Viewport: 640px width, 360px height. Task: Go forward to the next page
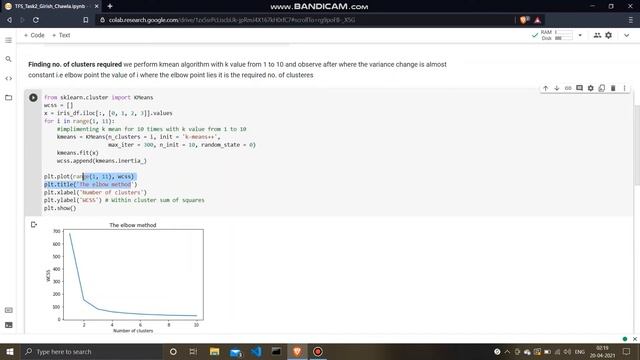22,20
